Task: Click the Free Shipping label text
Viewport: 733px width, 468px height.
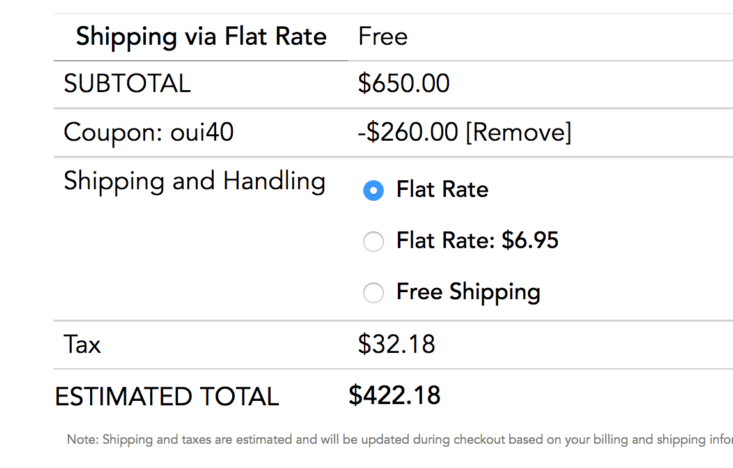Action: pos(468,292)
